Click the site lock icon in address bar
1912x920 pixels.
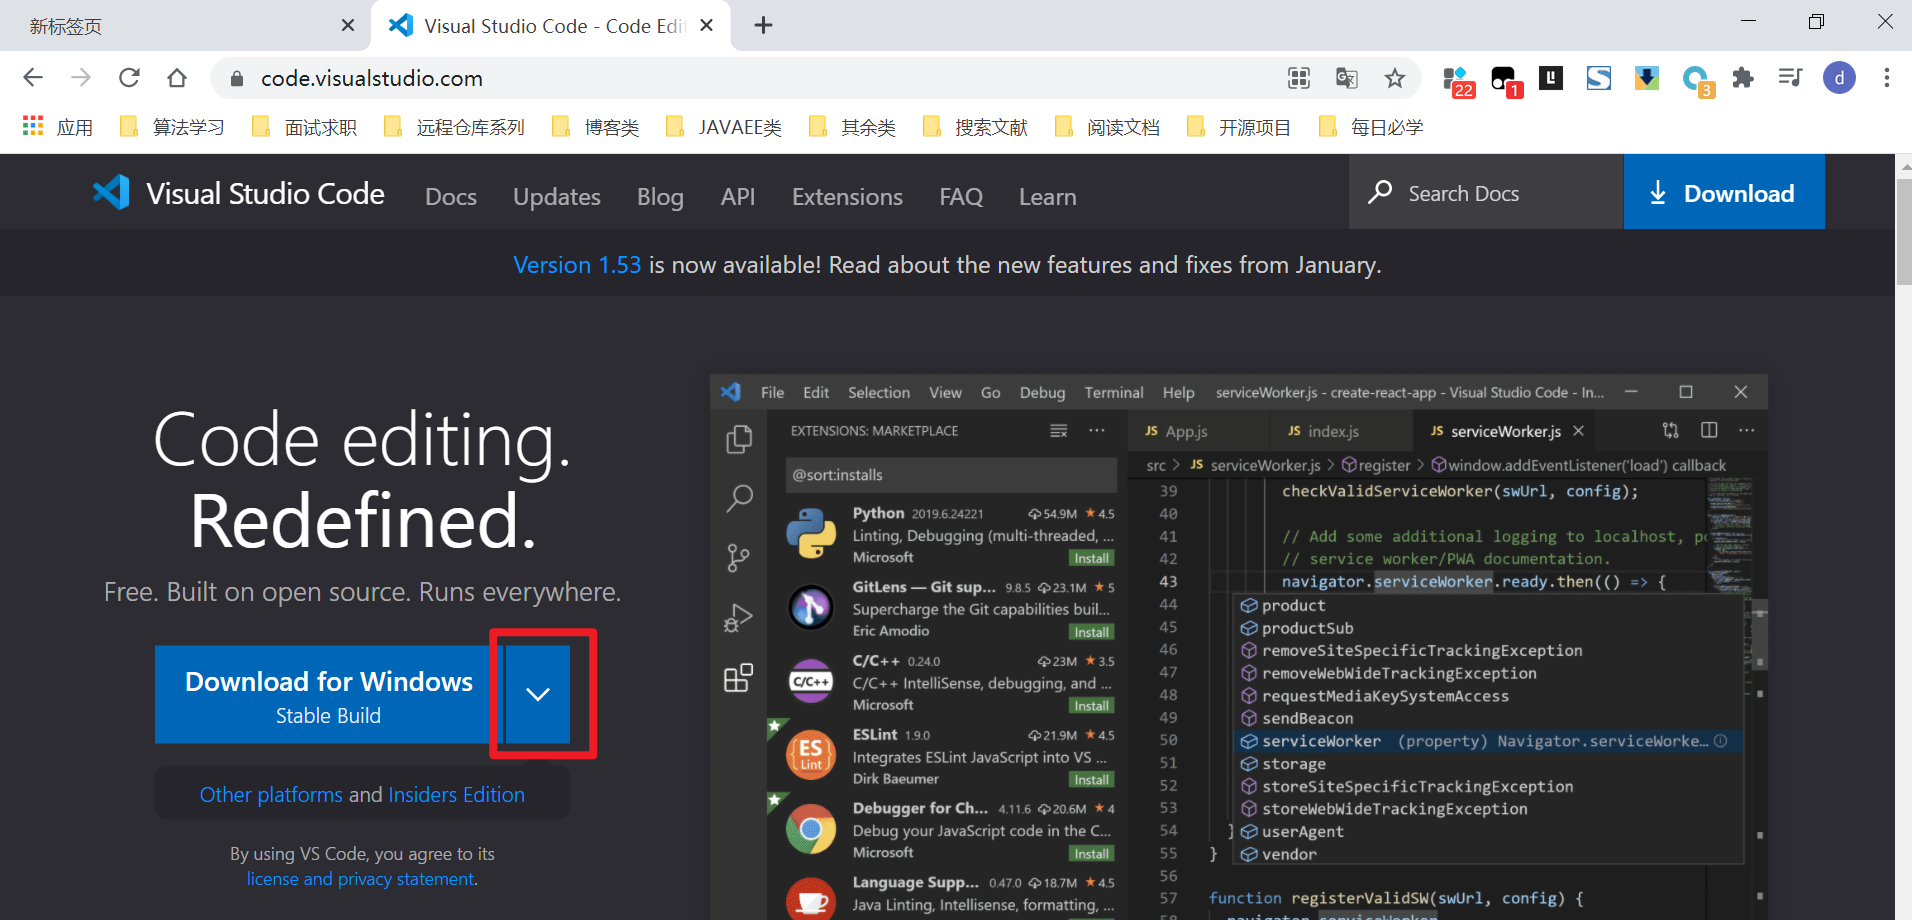point(237,79)
